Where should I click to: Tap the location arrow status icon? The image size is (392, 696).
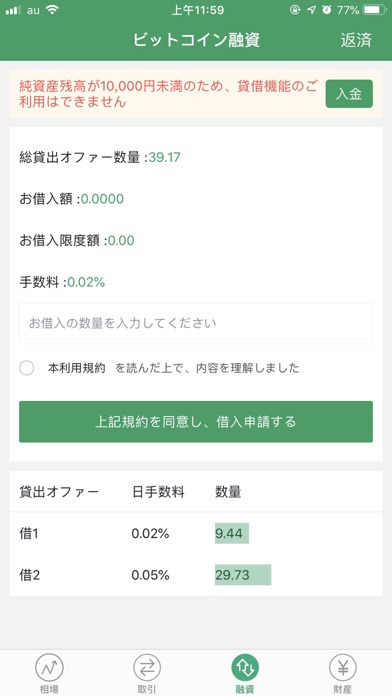click(311, 10)
